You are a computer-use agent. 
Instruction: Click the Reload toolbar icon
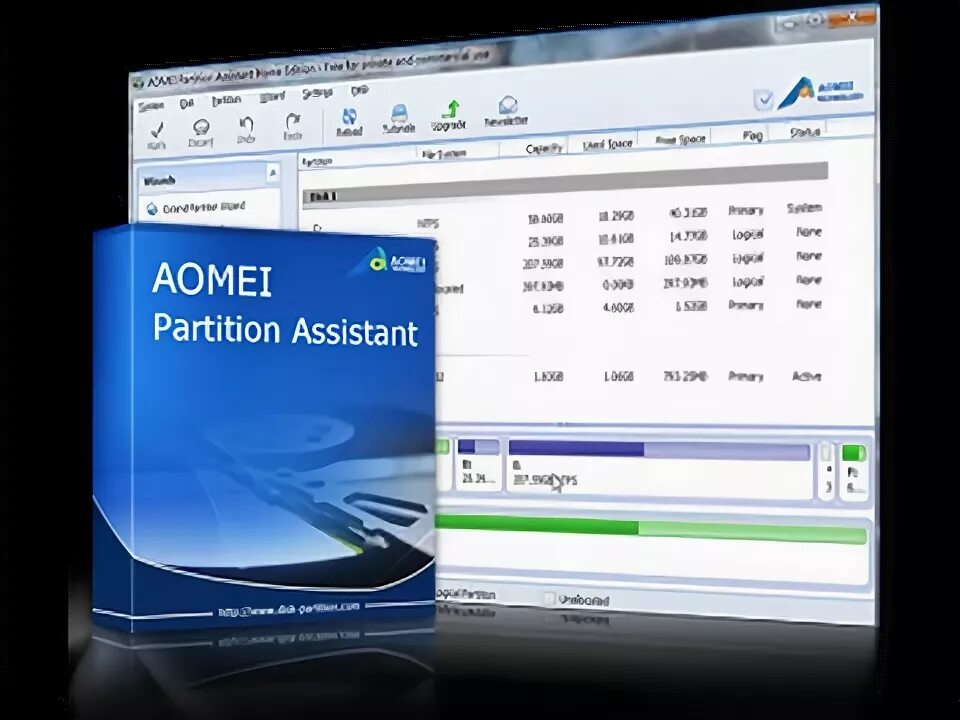pyautogui.click(x=349, y=122)
